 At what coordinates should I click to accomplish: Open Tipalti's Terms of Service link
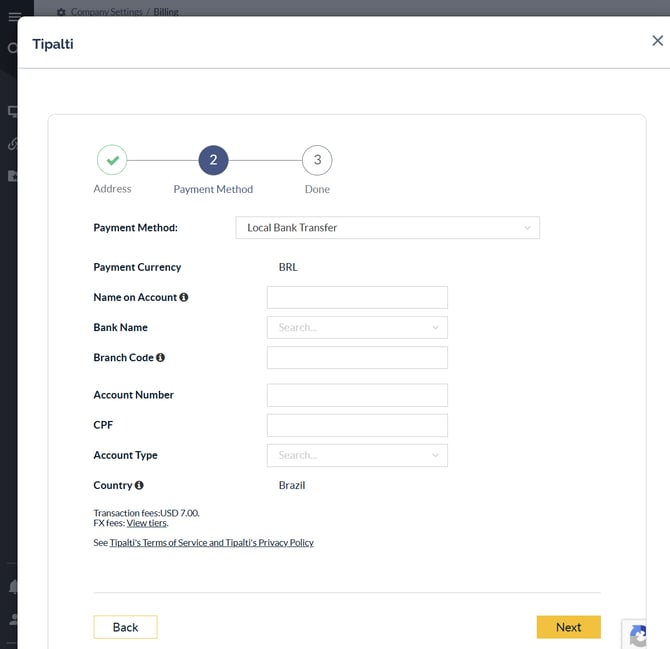(x=212, y=542)
